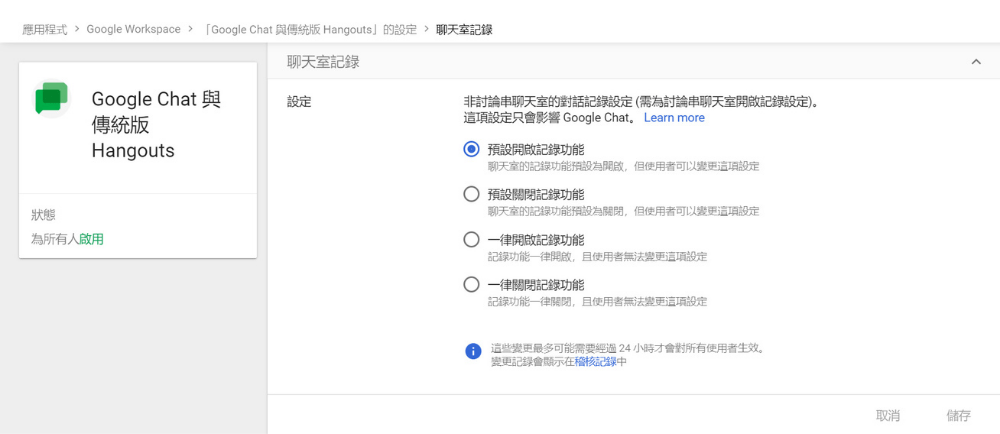This screenshot has height=434, width=1000.
Task: Click the 儲存 button
Action: pyautogui.click(x=959, y=416)
